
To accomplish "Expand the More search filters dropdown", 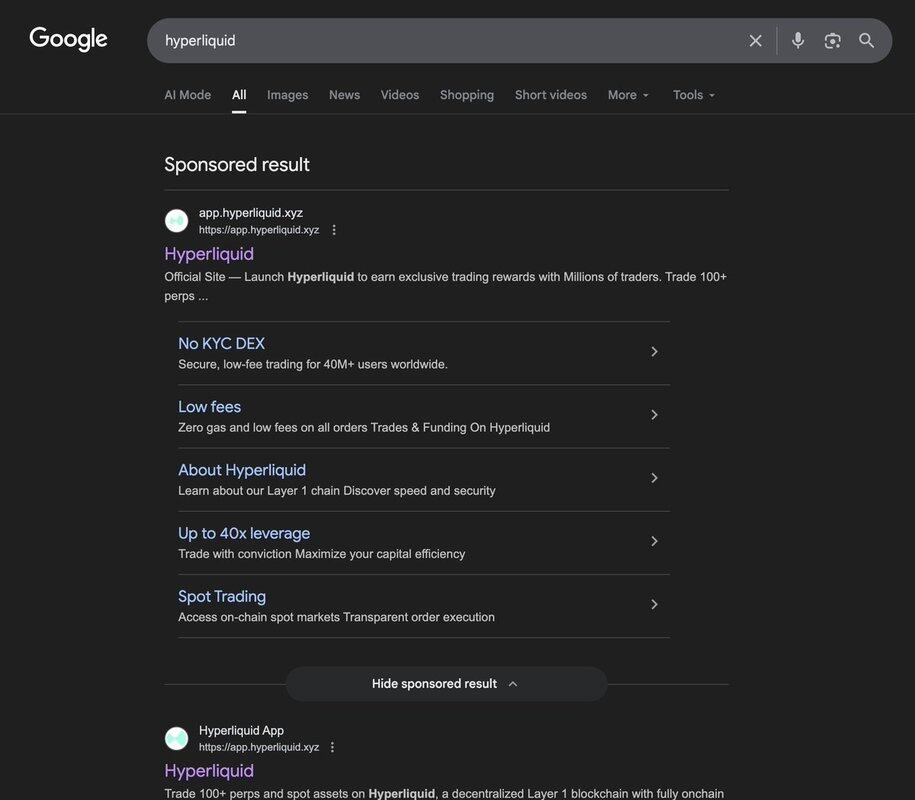I will [x=628, y=95].
